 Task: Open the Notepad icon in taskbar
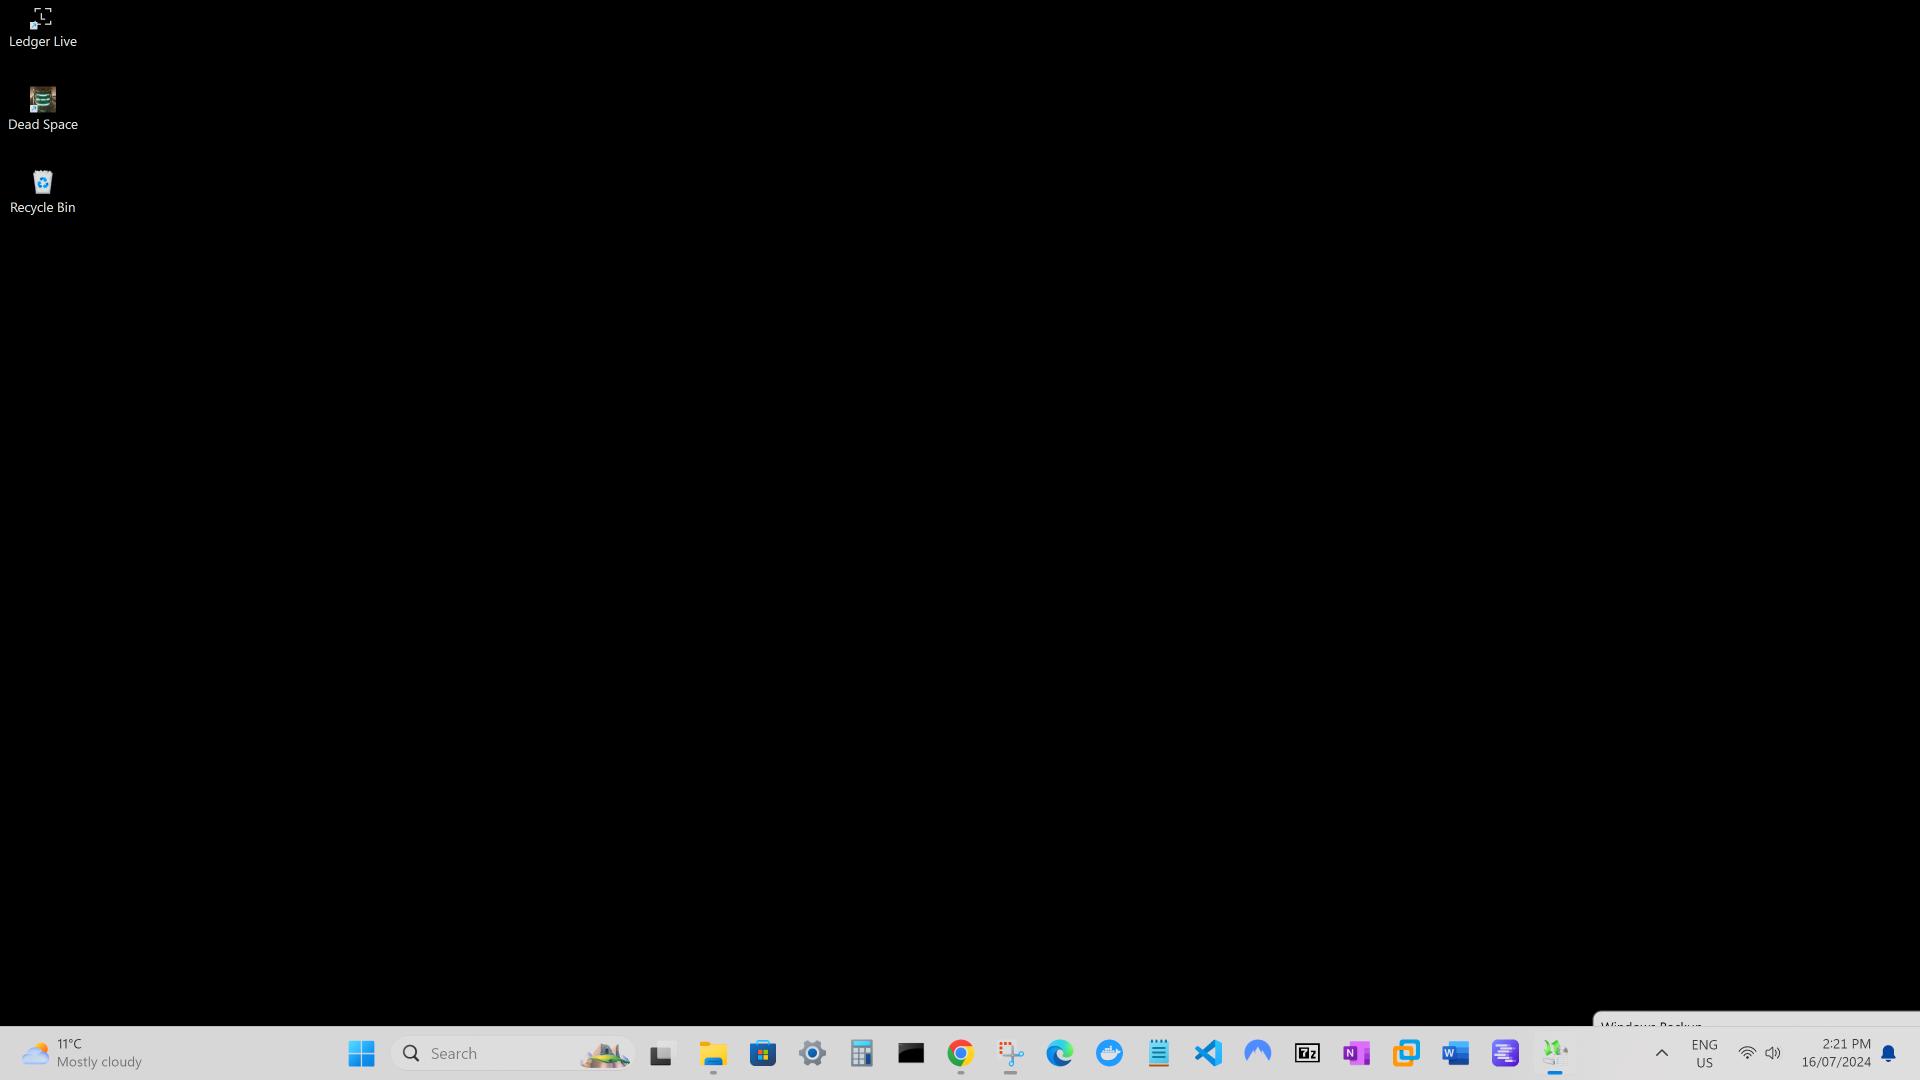pos(1158,1053)
